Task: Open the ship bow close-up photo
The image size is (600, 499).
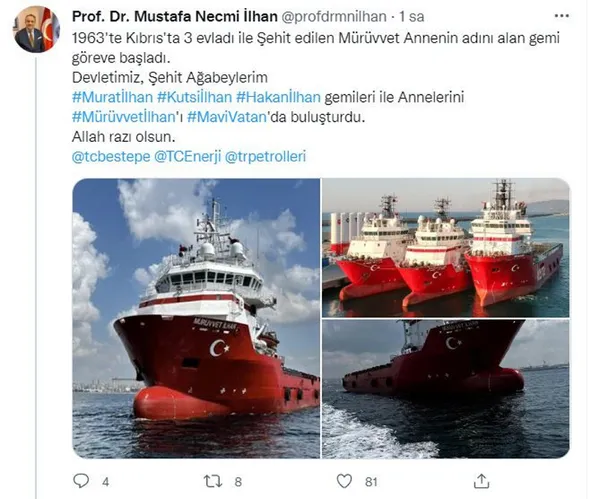Action: point(445,389)
